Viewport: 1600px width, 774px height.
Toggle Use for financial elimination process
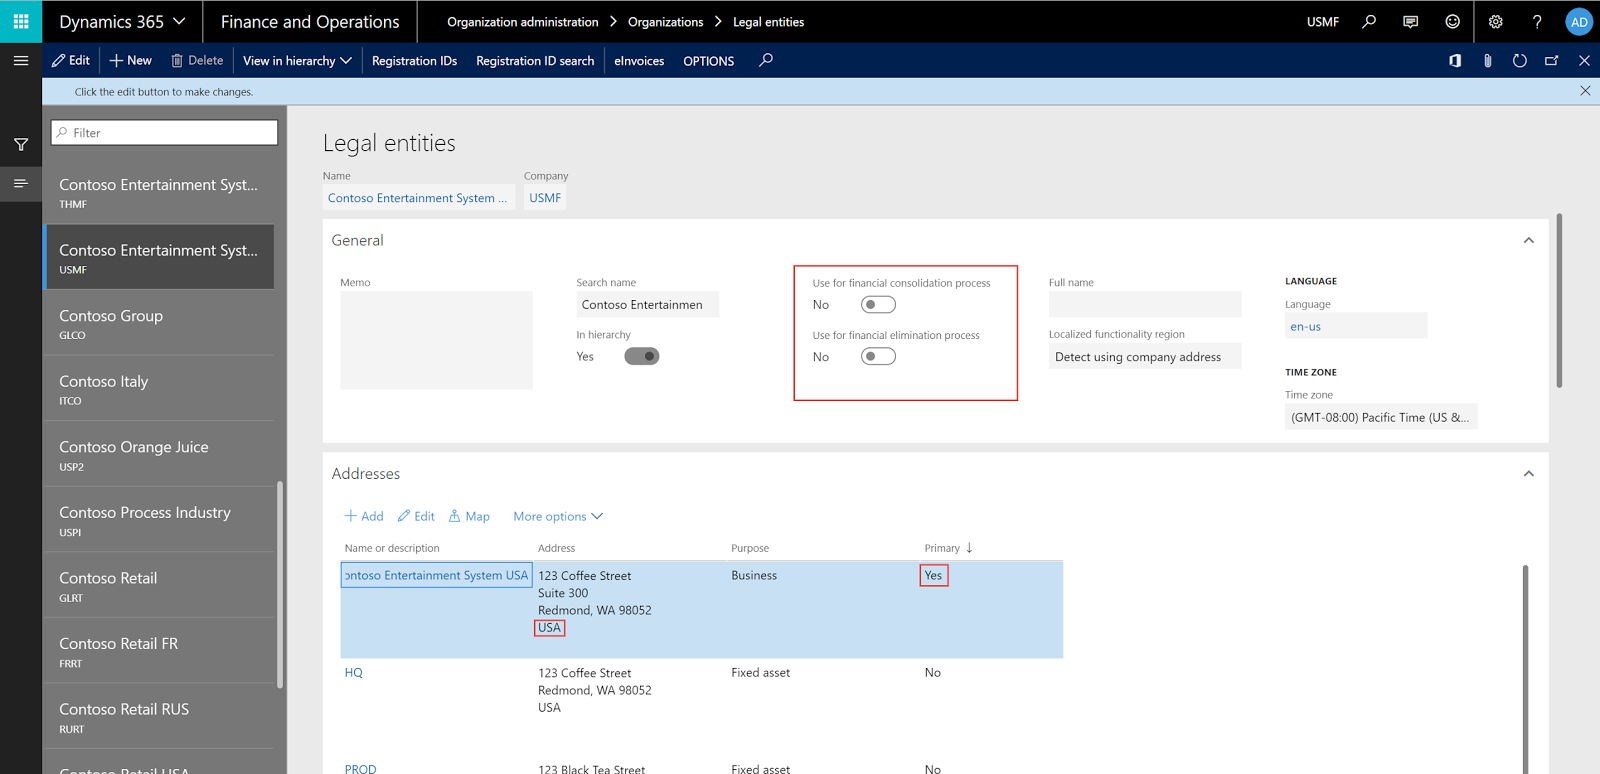coord(878,356)
